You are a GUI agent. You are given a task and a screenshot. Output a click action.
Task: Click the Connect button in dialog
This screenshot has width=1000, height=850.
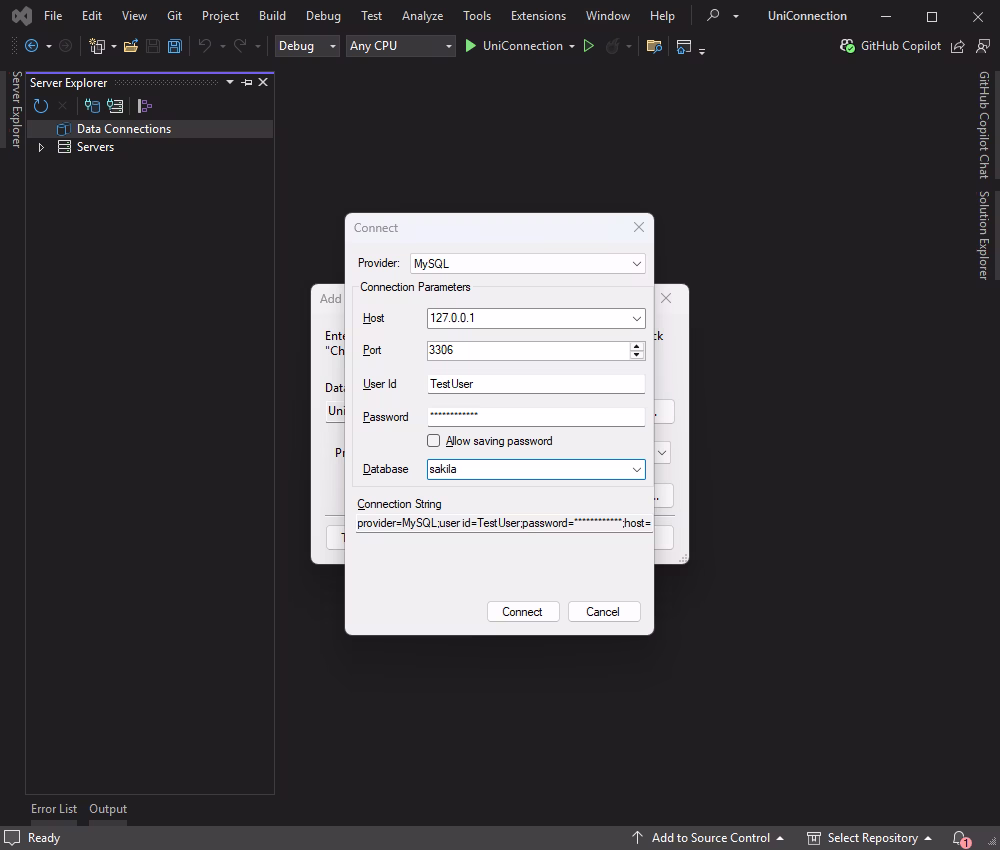click(523, 612)
